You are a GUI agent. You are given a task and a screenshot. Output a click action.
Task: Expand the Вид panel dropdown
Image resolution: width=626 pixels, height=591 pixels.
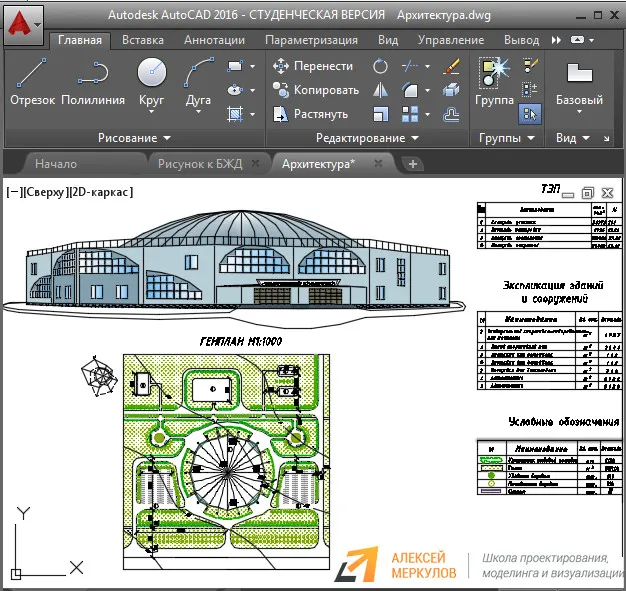(x=573, y=138)
